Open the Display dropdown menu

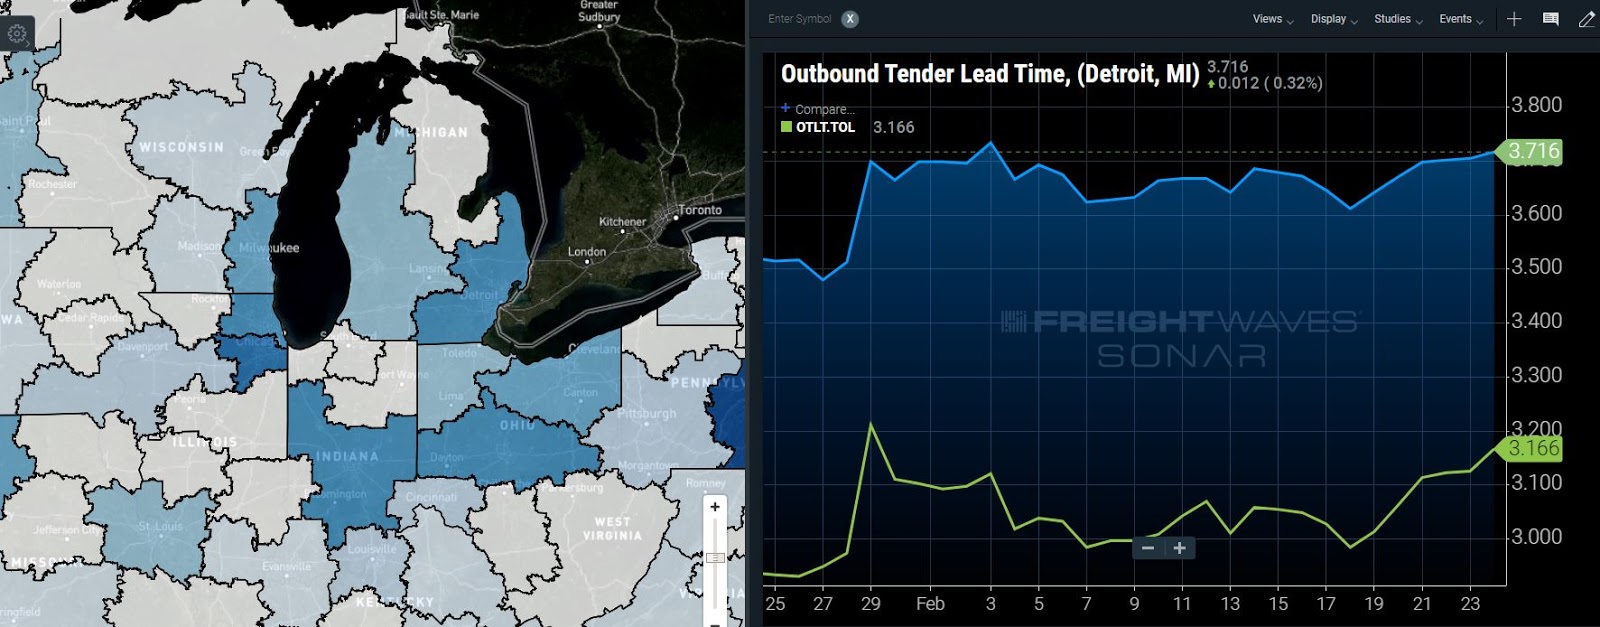click(1333, 19)
